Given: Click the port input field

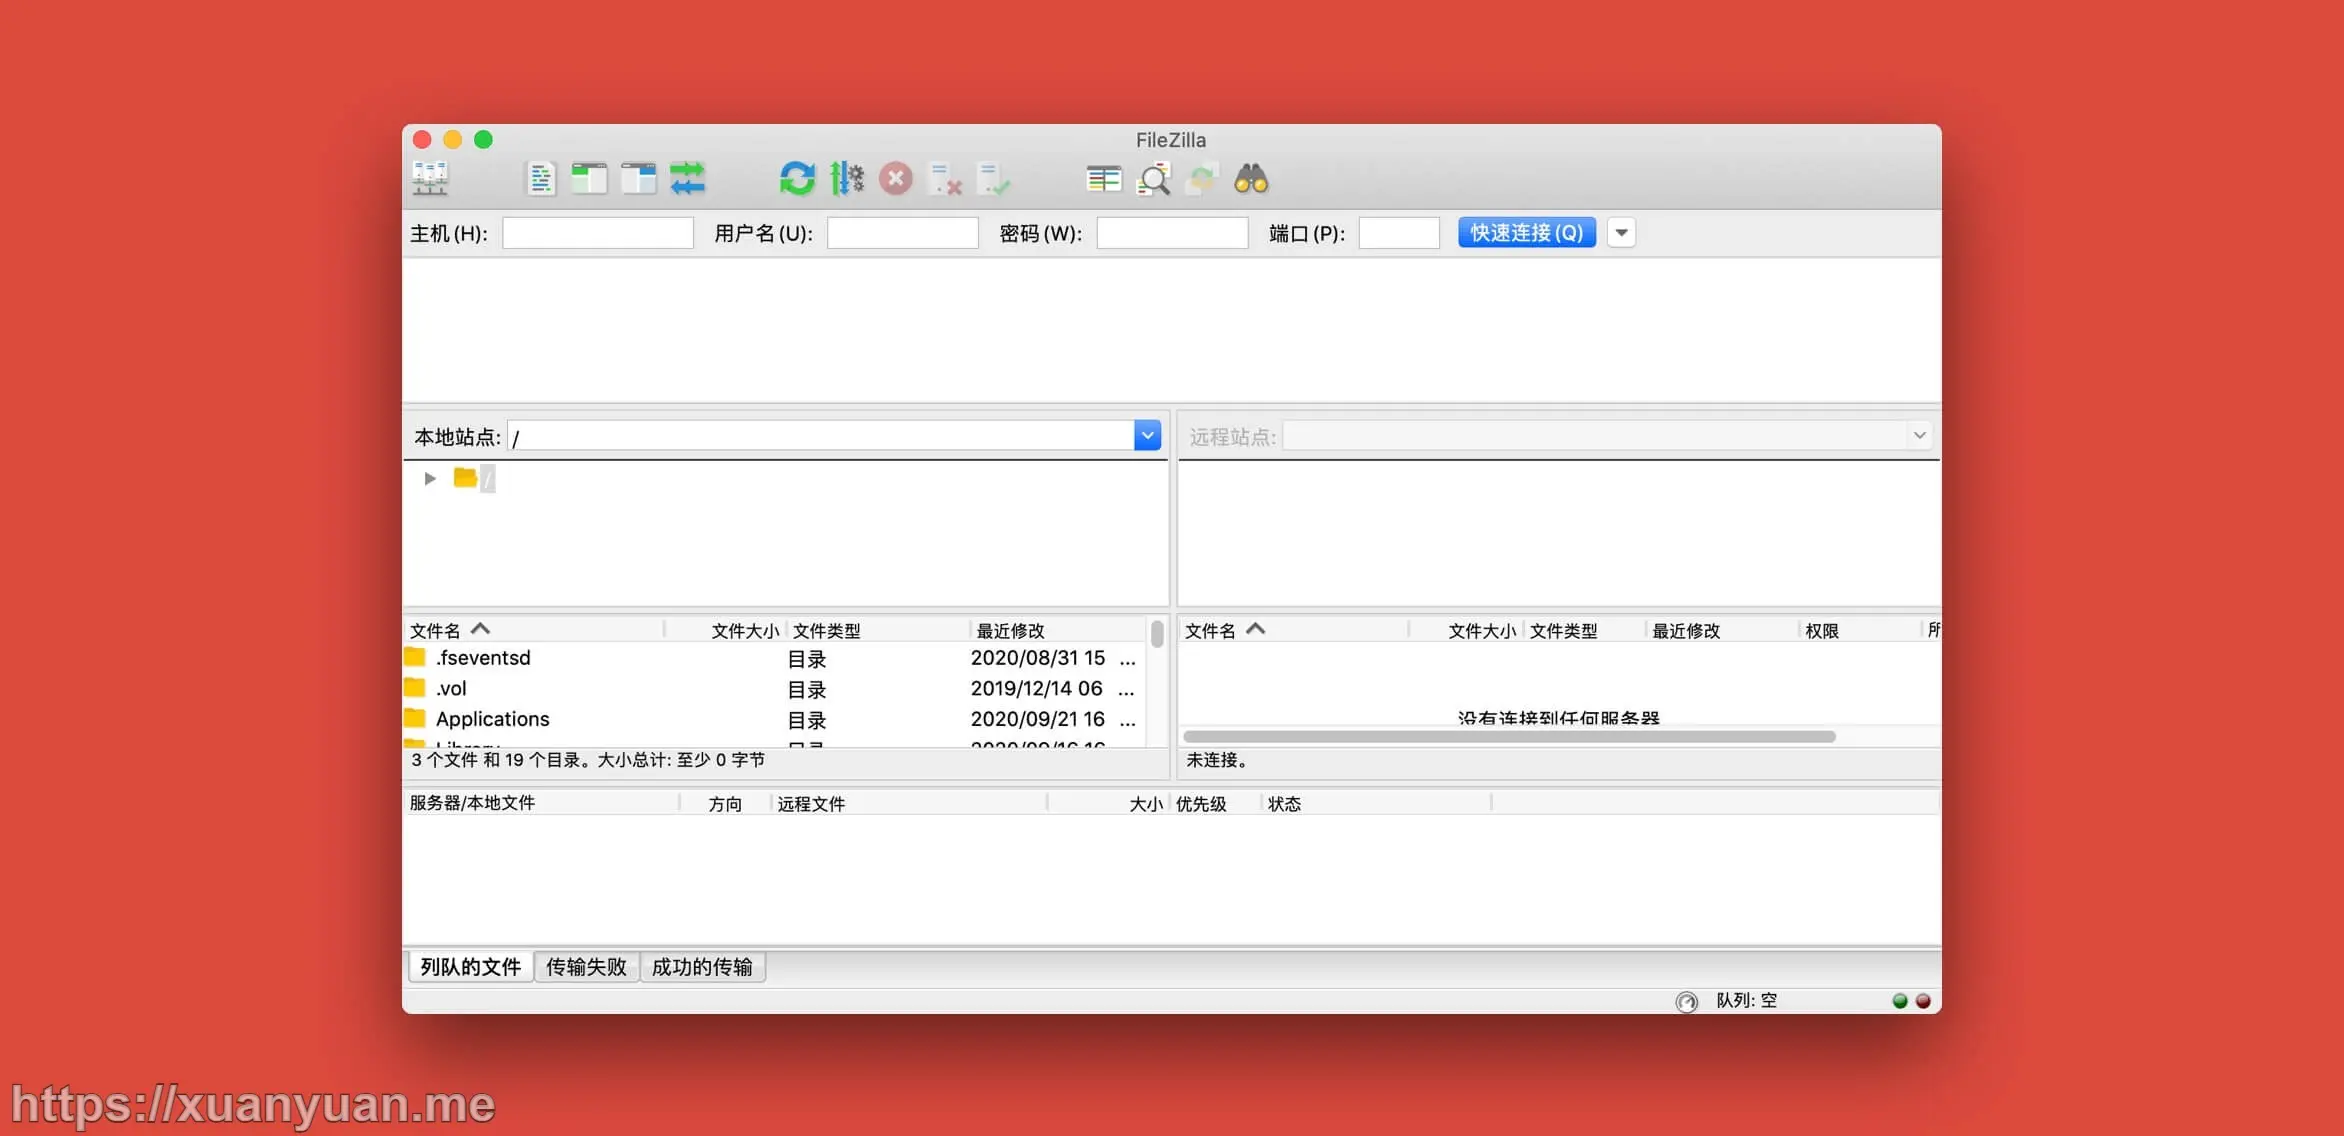Looking at the screenshot, I should pyautogui.click(x=1399, y=233).
